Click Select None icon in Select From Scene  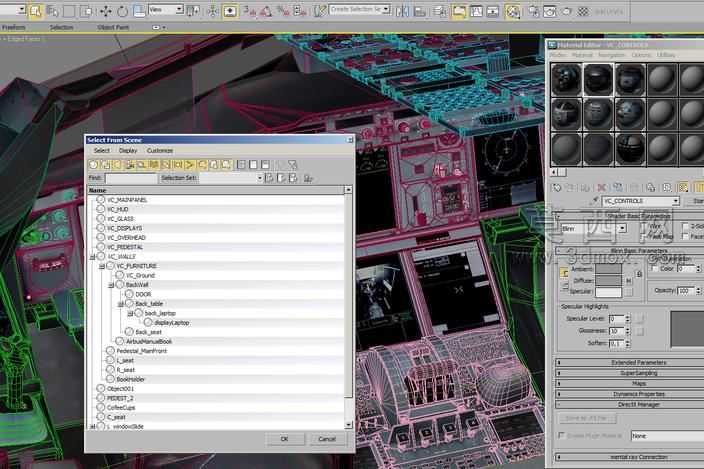(x=253, y=165)
